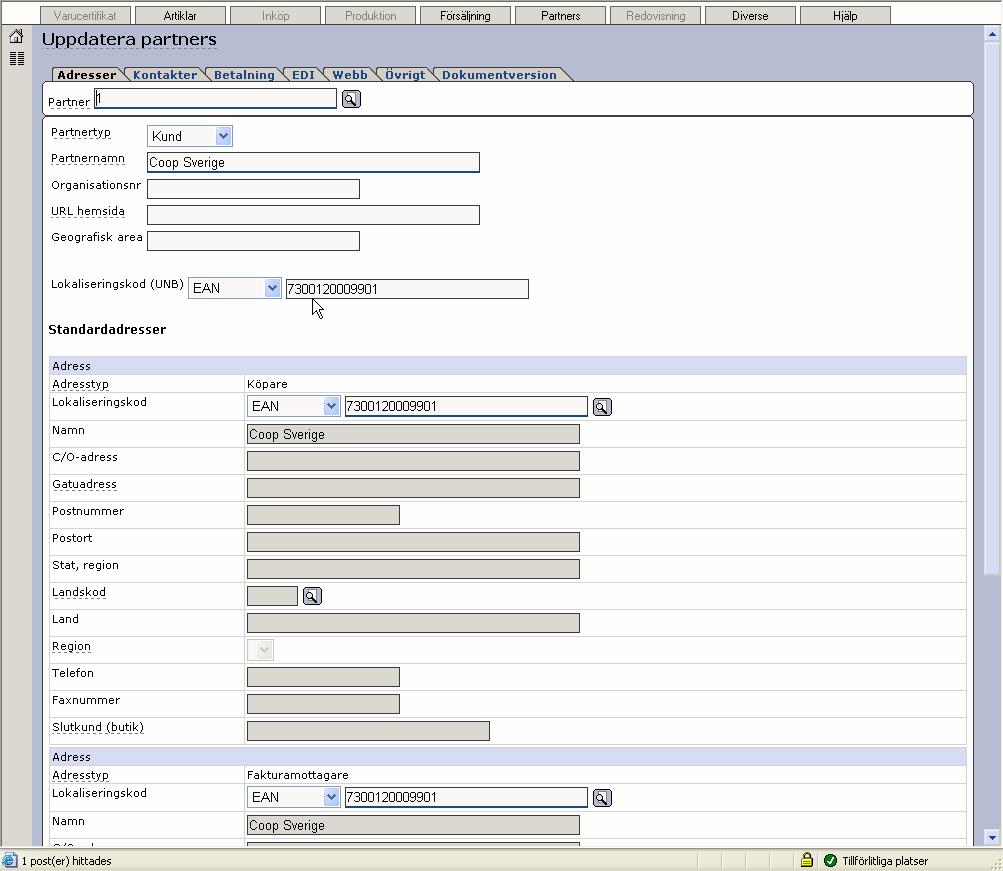
Task: Open the Redovisning menu
Action: click(x=655, y=15)
